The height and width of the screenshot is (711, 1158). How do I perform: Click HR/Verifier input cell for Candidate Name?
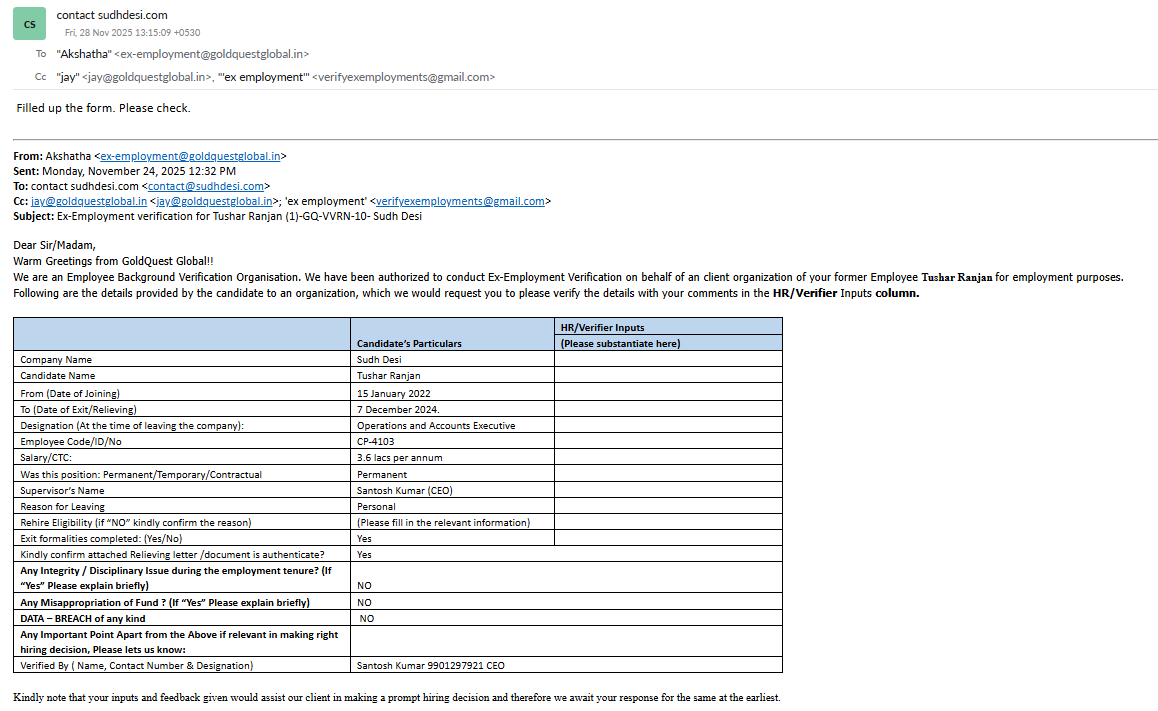[x=667, y=375]
